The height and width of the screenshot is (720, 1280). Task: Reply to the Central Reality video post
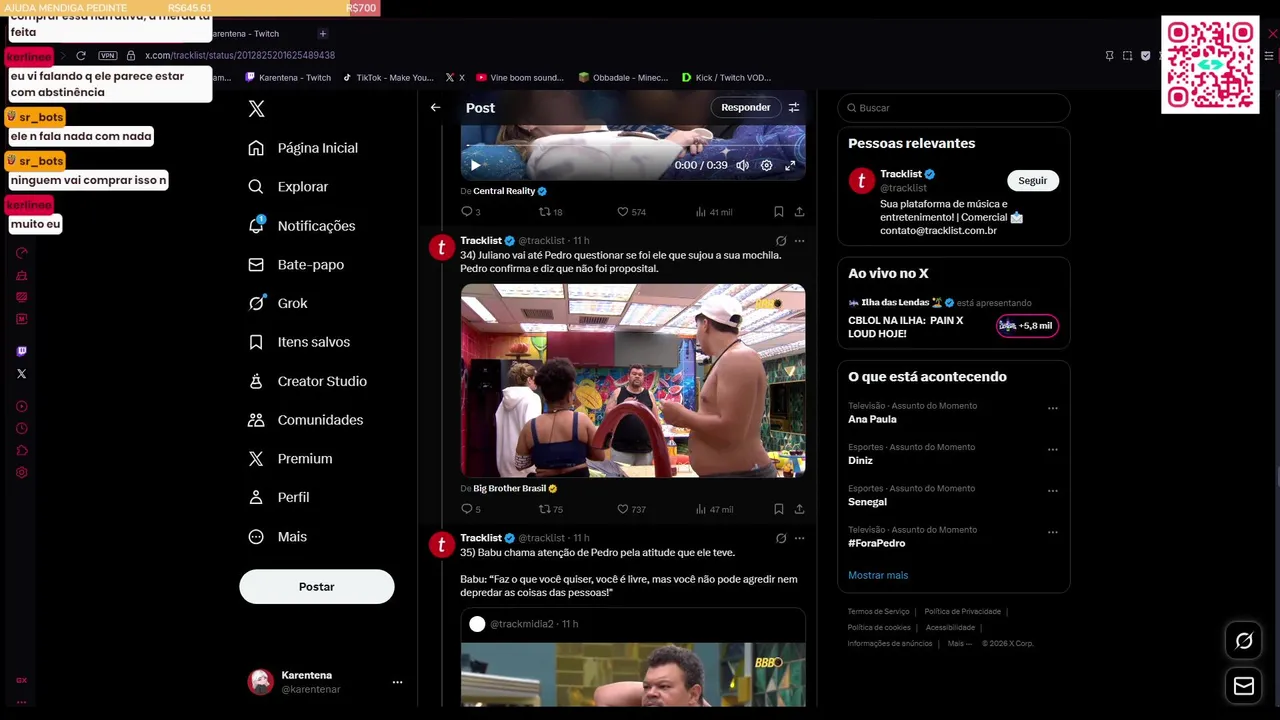(x=470, y=212)
